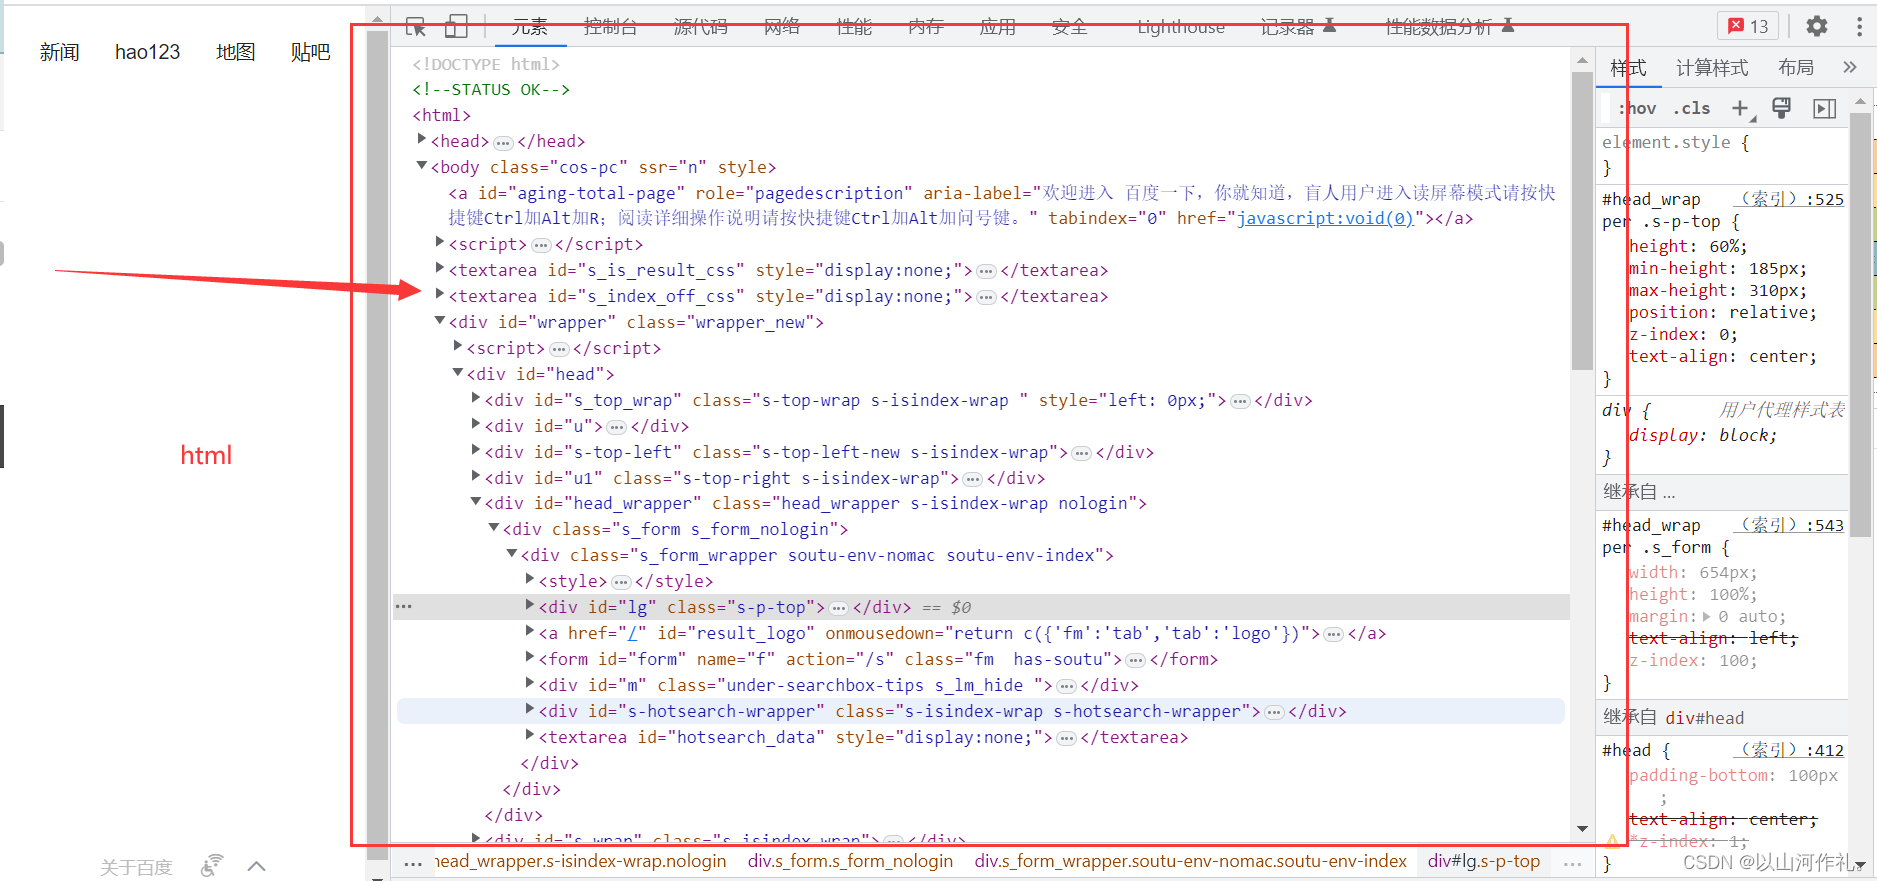The image size is (1877, 881).
Task: Click ellipsis badge in the div id="u" row
Action: [x=617, y=427]
